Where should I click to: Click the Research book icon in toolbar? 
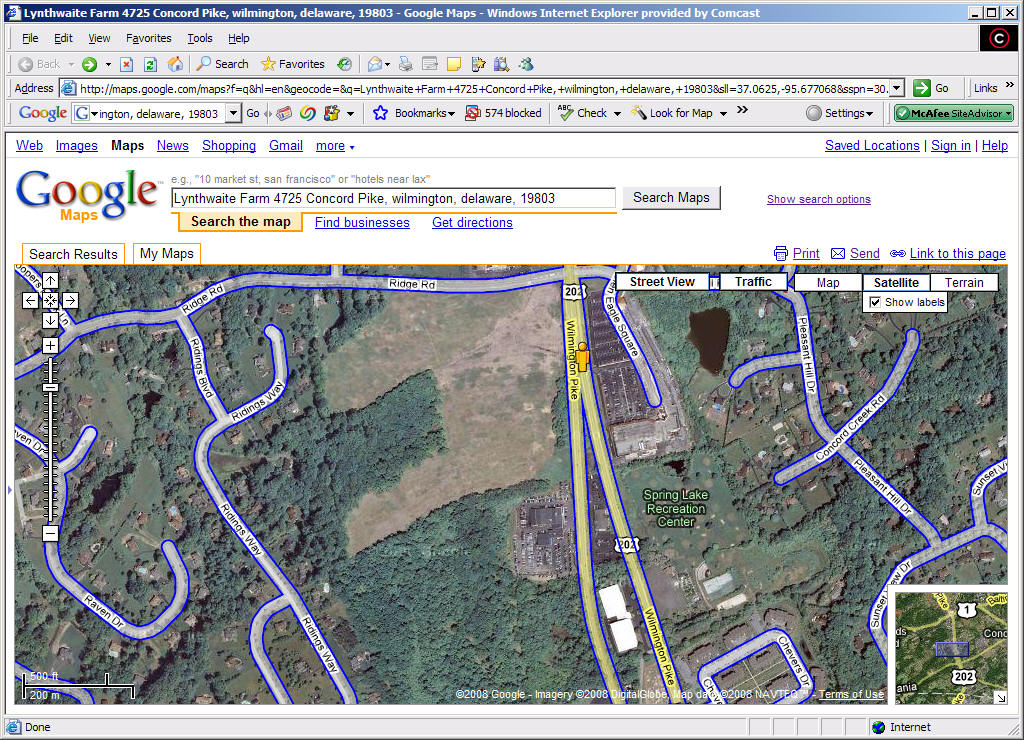point(502,64)
